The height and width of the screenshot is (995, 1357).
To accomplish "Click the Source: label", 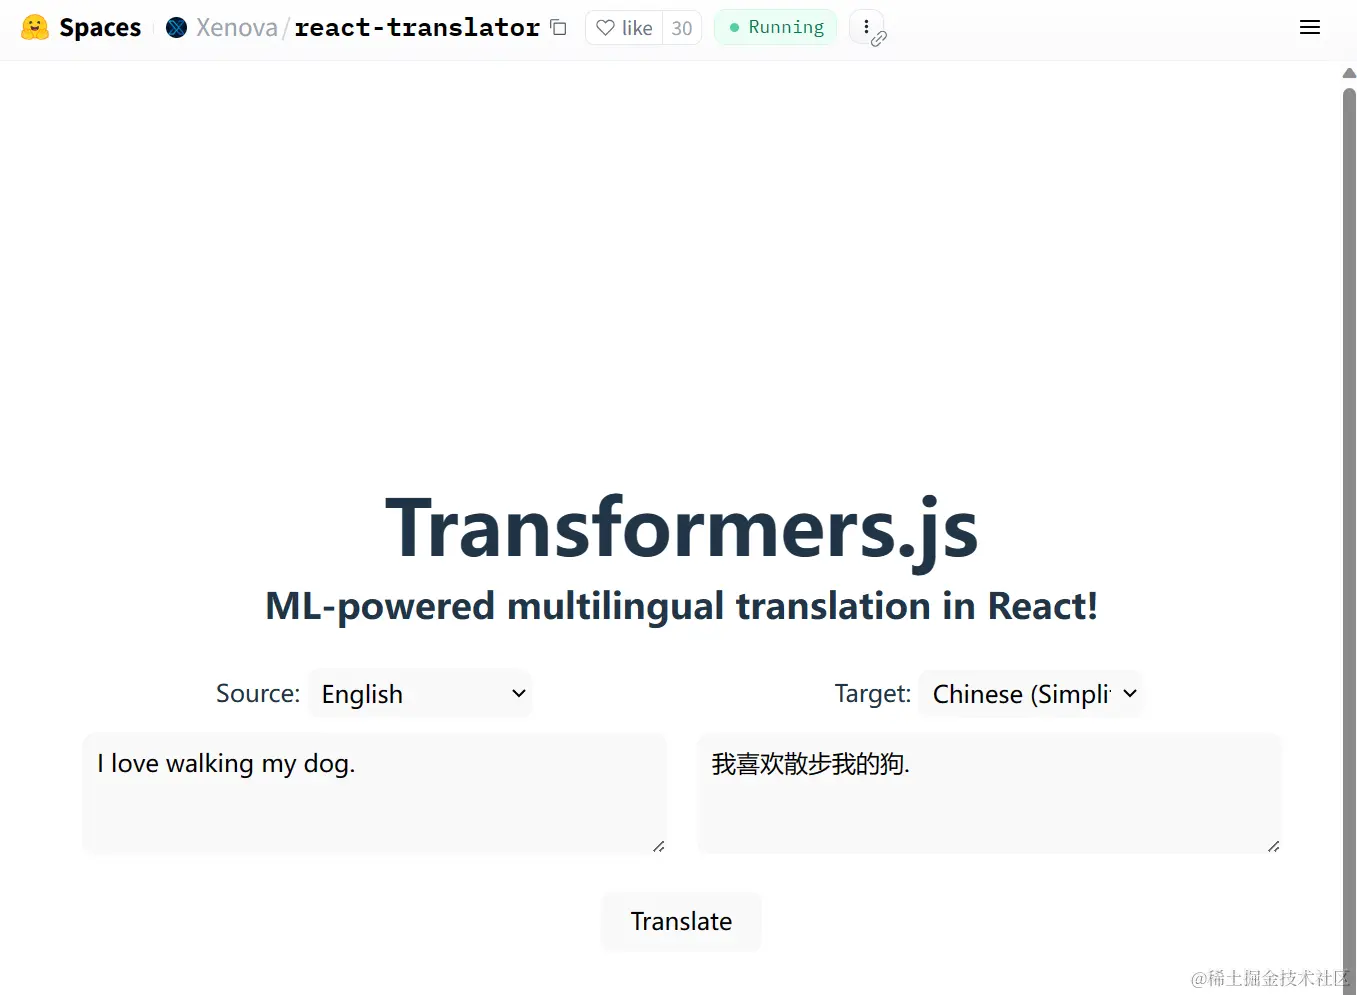I will [258, 694].
